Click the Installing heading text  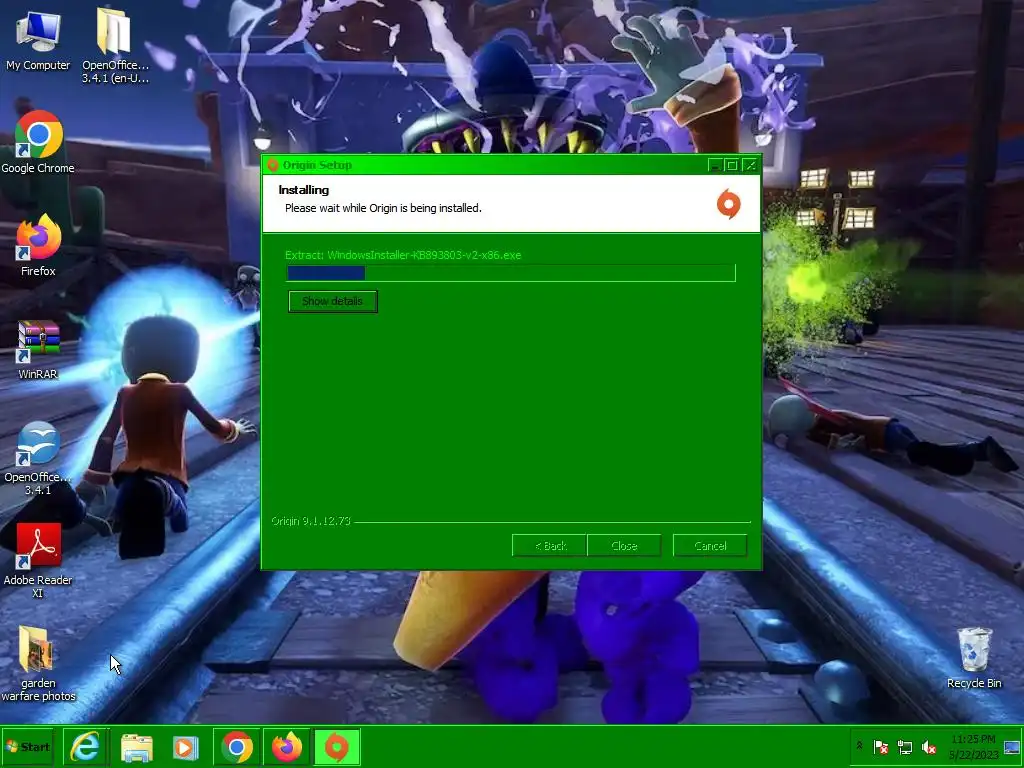[304, 190]
